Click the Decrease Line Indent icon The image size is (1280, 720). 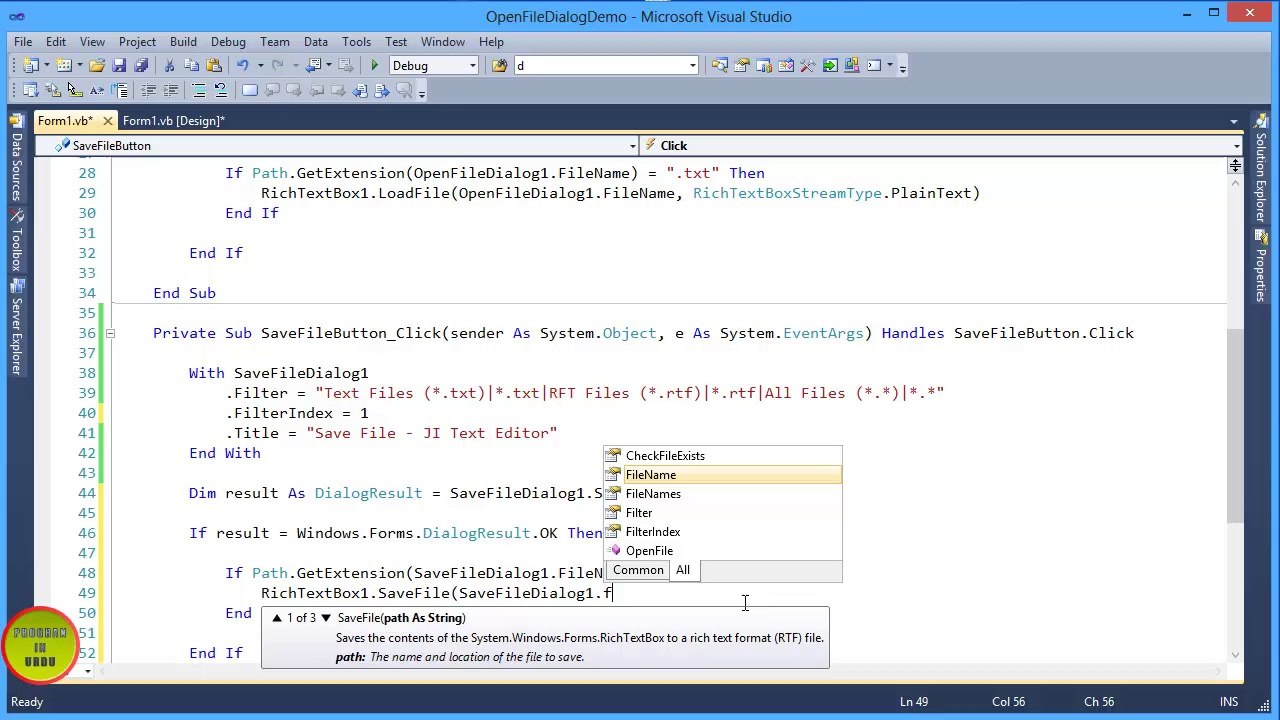(x=148, y=91)
